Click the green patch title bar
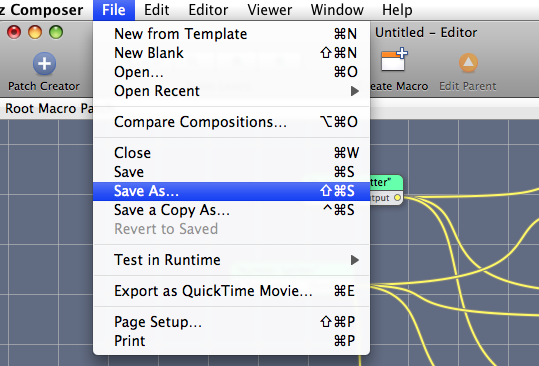This screenshot has width=539, height=366. (x=386, y=182)
